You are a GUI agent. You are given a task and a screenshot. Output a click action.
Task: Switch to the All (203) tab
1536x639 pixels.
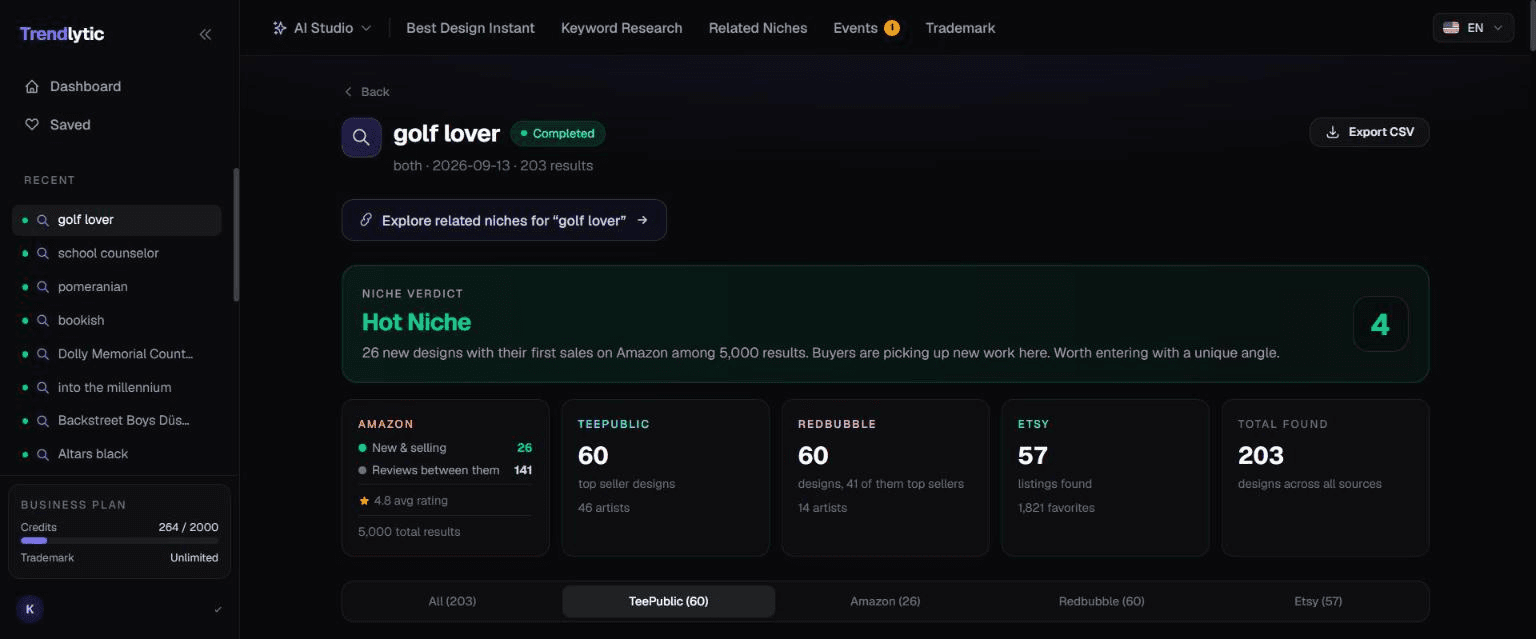click(452, 601)
